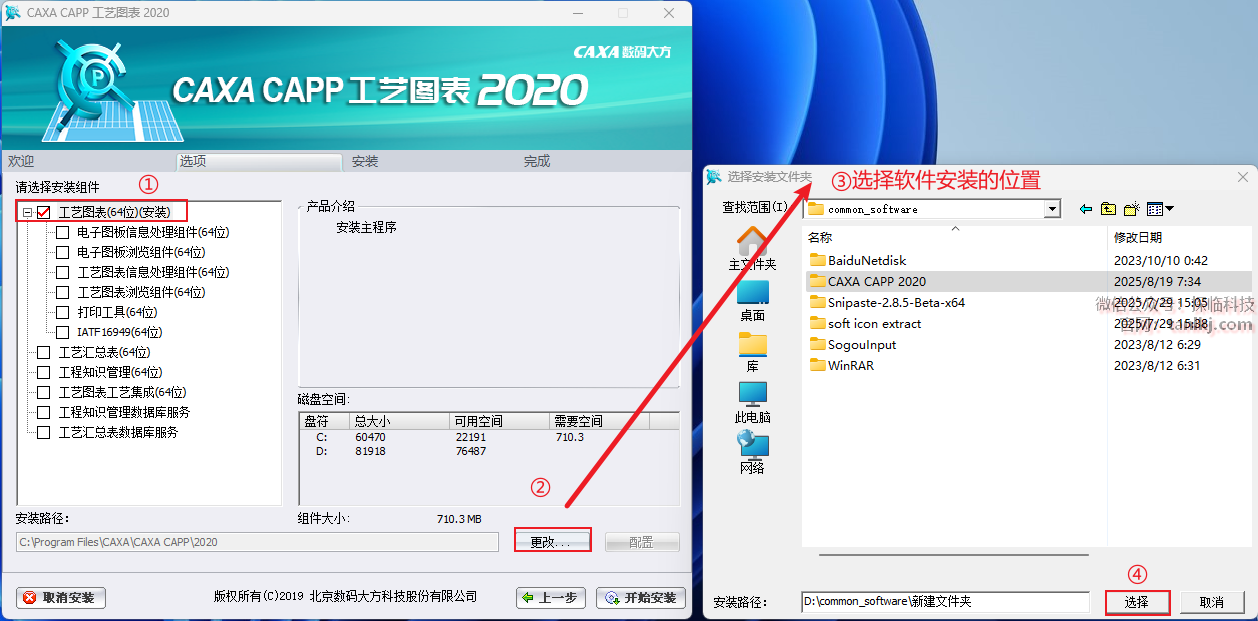Image resolution: width=1258 pixels, height=621 pixels.
Task: Check 工艺汇总表(64位) component
Action: click(43, 352)
